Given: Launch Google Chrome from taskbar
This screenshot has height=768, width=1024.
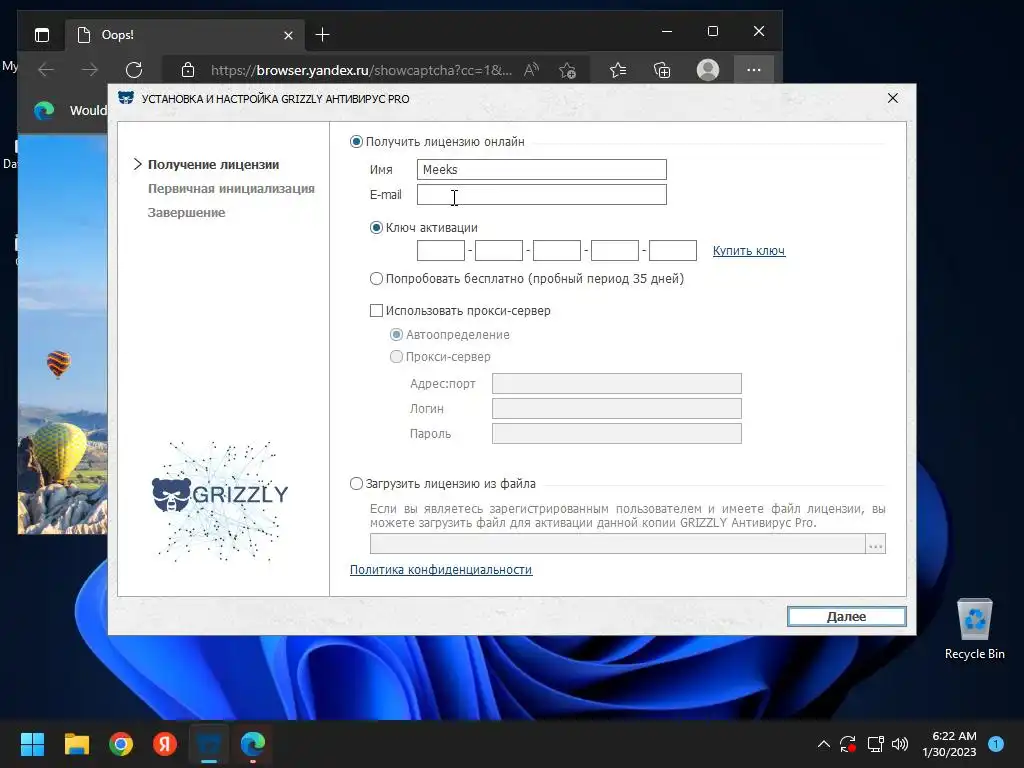Looking at the screenshot, I should (x=121, y=744).
